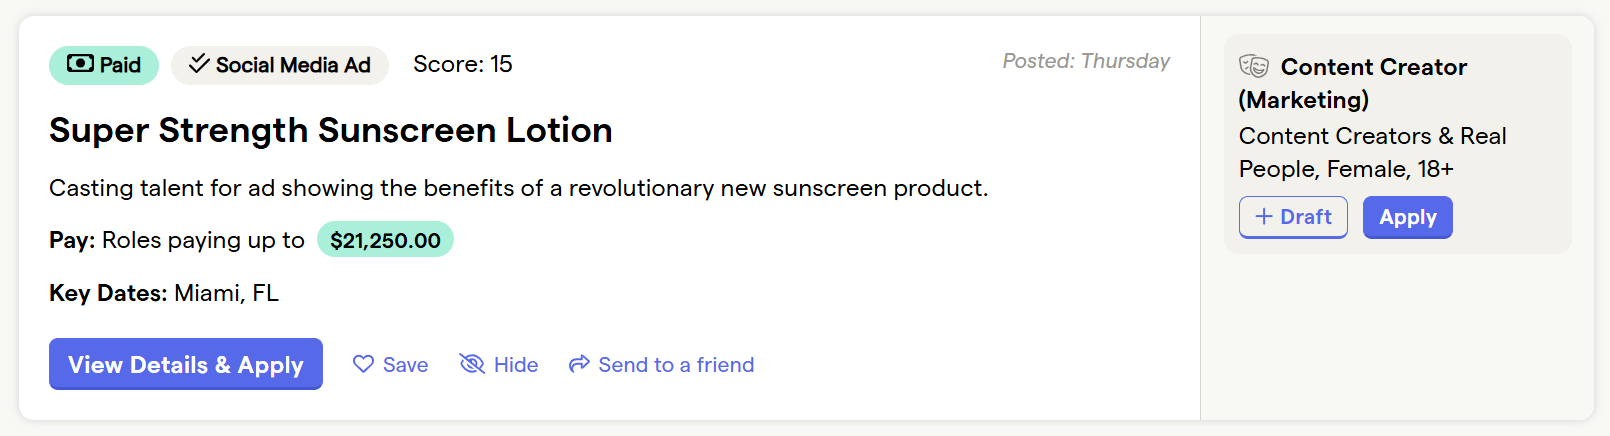The height and width of the screenshot is (436, 1610).
Task: Add Content Creator role as Draft
Action: 1293,217
